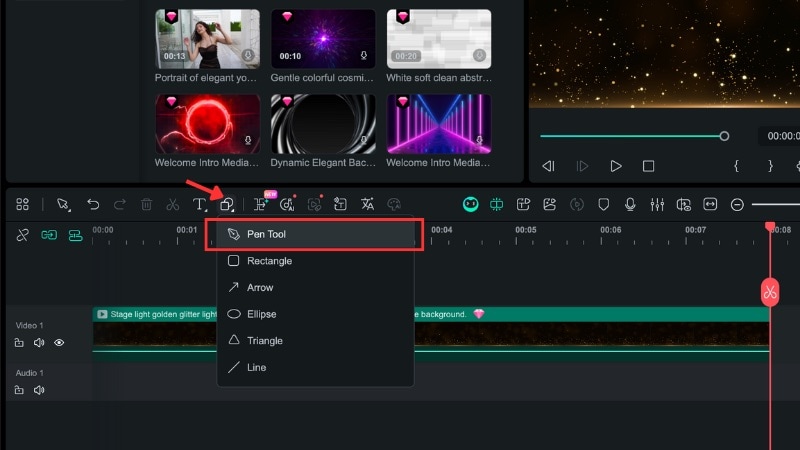The width and height of the screenshot is (800, 450).
Task: Choose Rectangle from the shape menu
Action: click(315, 261)
